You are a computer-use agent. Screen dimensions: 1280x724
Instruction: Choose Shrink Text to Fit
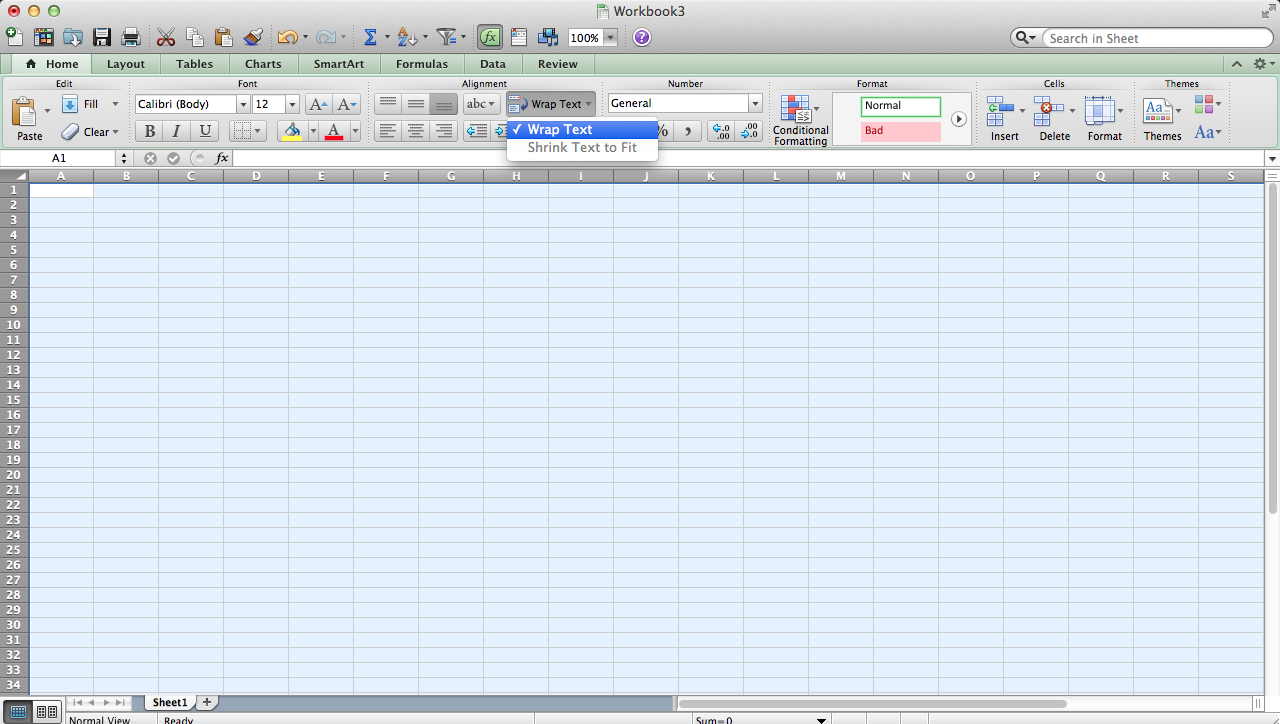[583, 147]
